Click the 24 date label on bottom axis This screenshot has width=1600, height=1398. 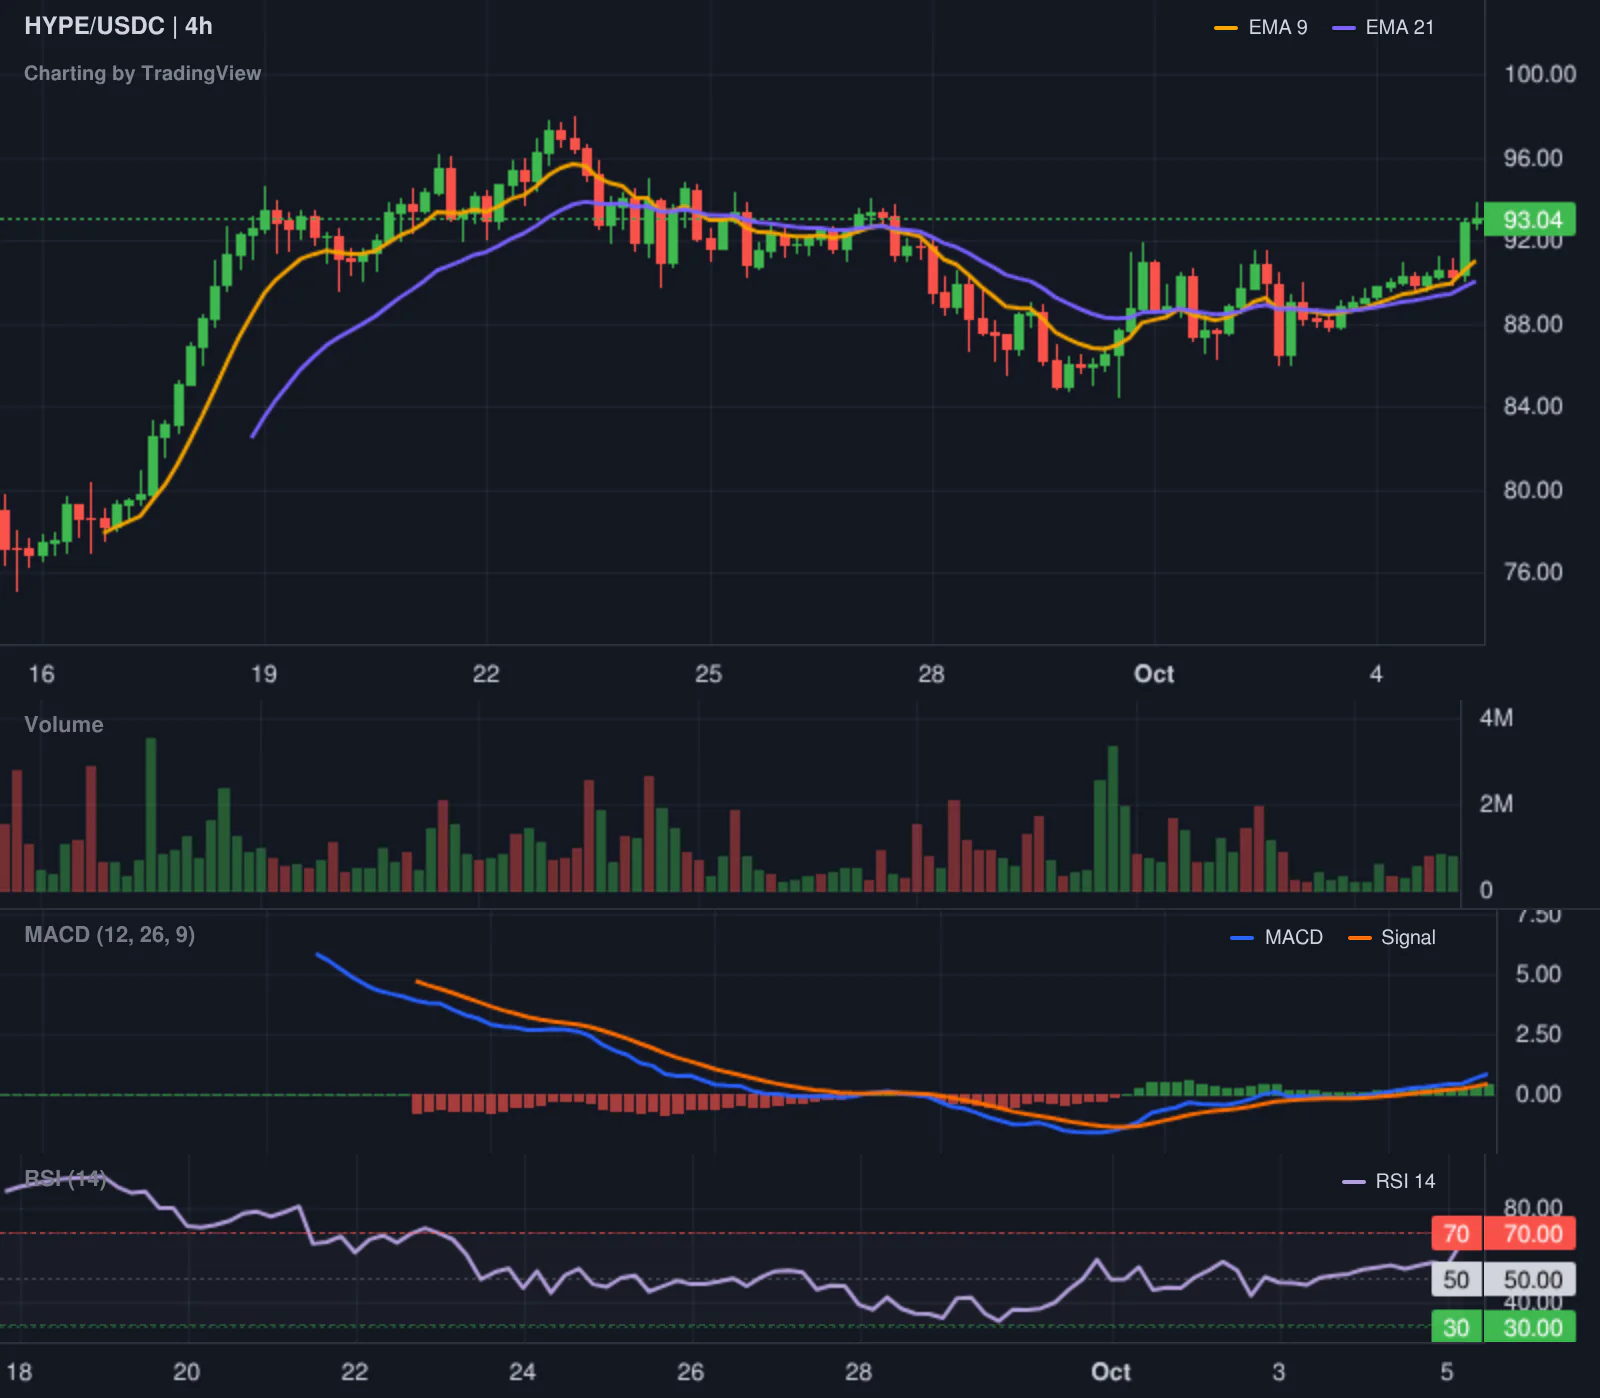pyautogui.click(x=522, y=1372)
